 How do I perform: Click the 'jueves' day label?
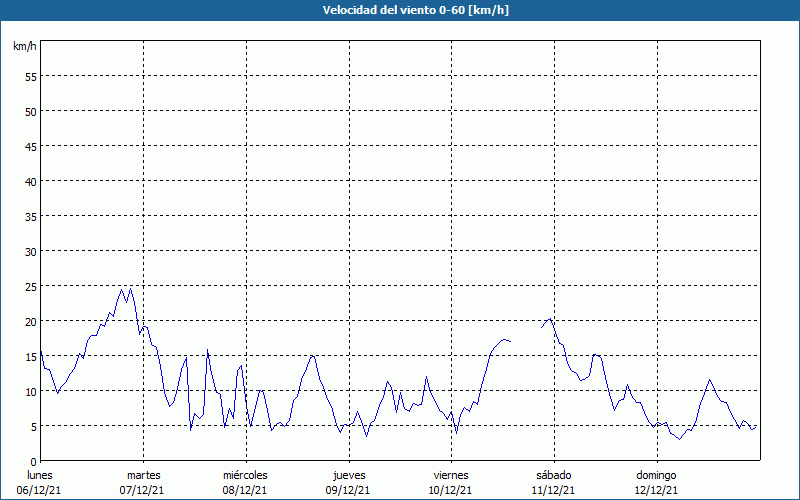click(x=349, y=475)
